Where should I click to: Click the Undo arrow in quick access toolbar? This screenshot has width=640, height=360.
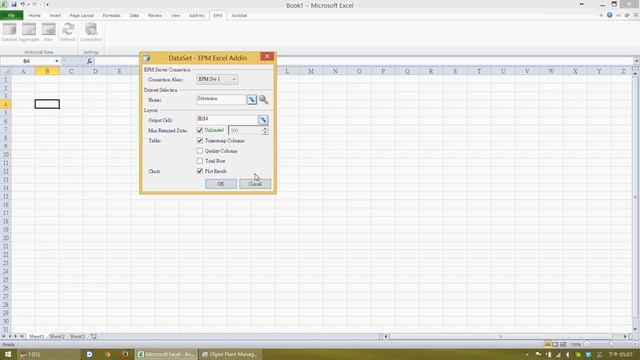tap(22, 4)
